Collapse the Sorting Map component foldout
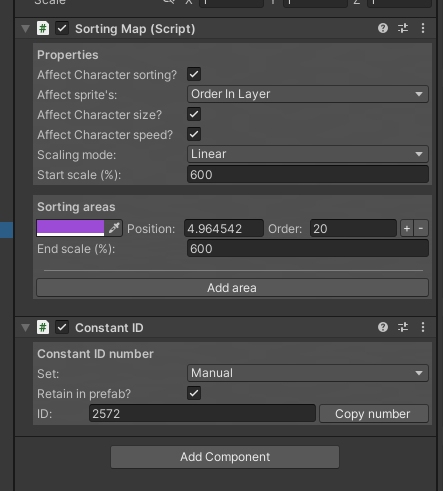This screenshot has height=491, width=443. pos(26,29)
